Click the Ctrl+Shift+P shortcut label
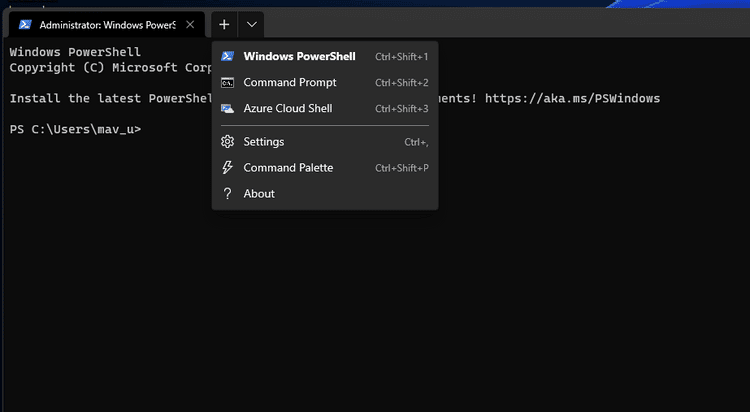This screenshot has height=412, width=750. (x=401, y=168)
